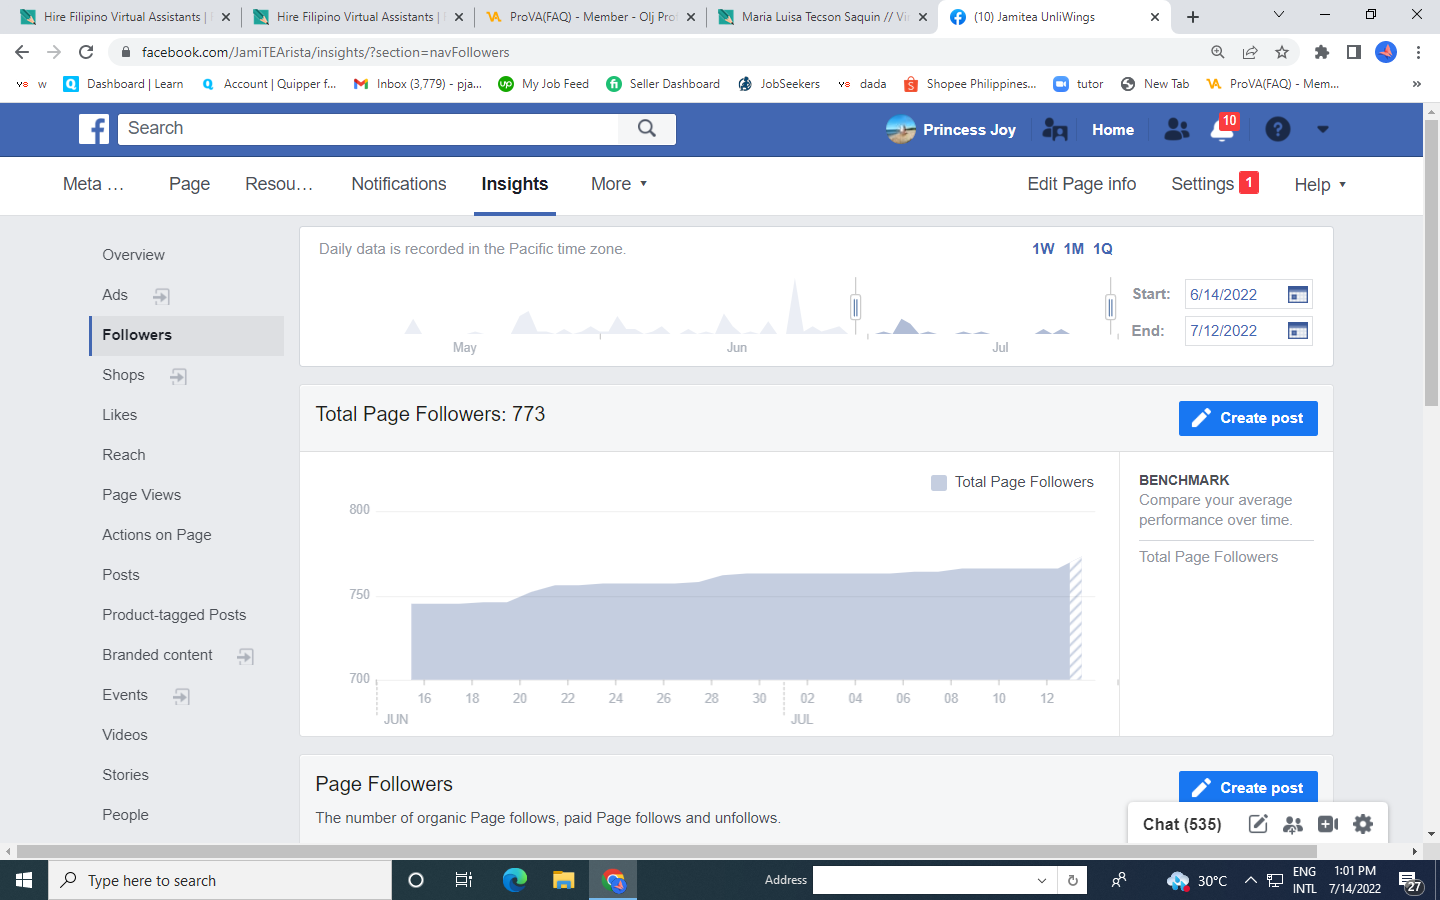Click the Start date input field

tap(1235, 295)
